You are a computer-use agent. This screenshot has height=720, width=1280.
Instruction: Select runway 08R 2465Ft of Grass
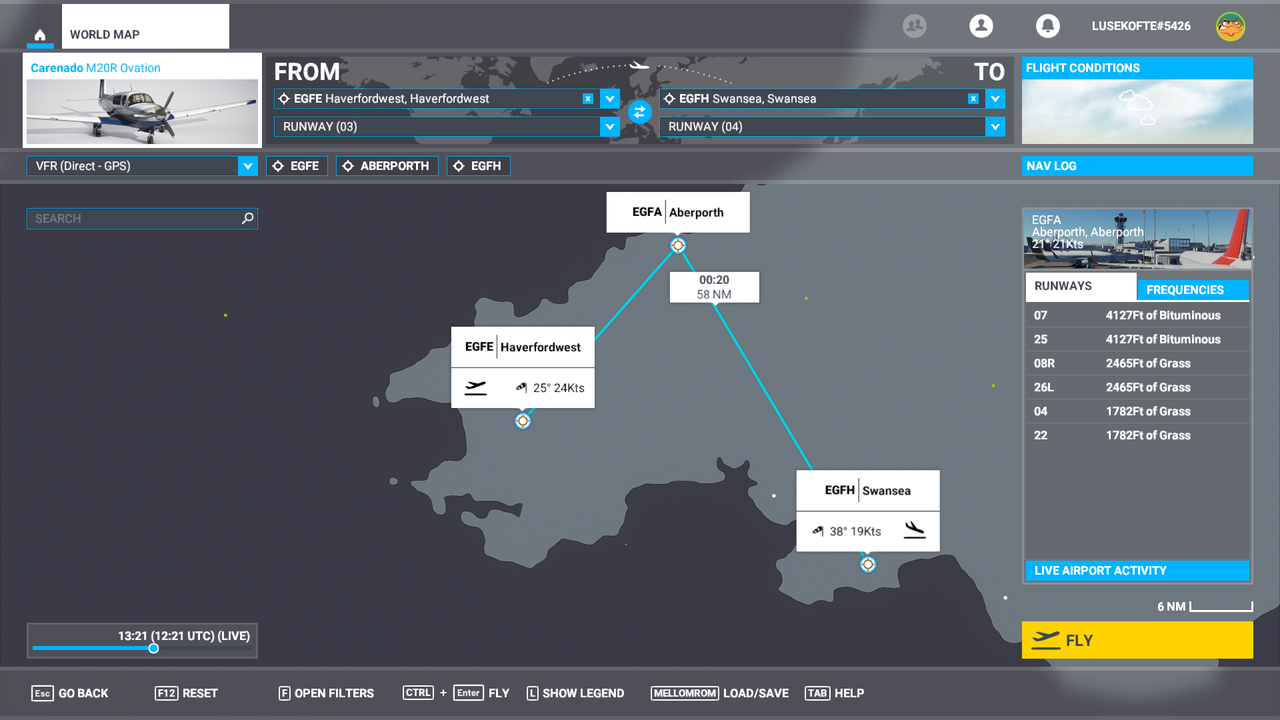1137,363
